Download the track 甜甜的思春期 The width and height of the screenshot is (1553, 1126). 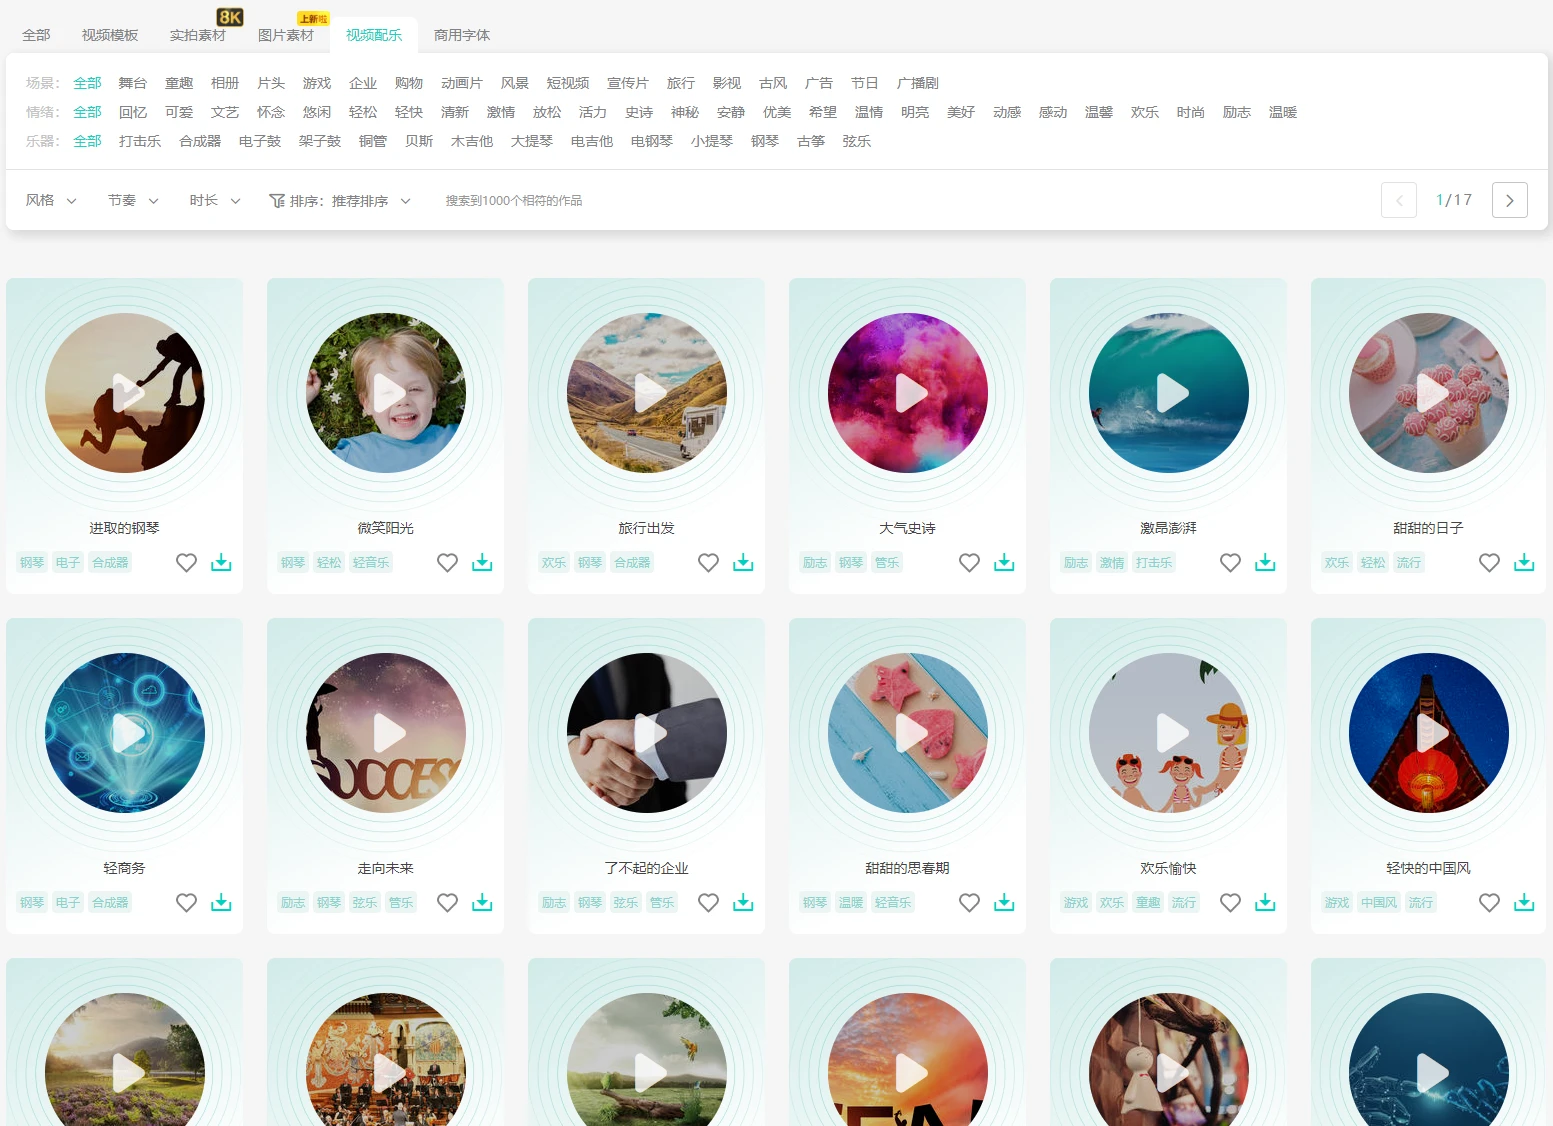(x=1004, y=903)
